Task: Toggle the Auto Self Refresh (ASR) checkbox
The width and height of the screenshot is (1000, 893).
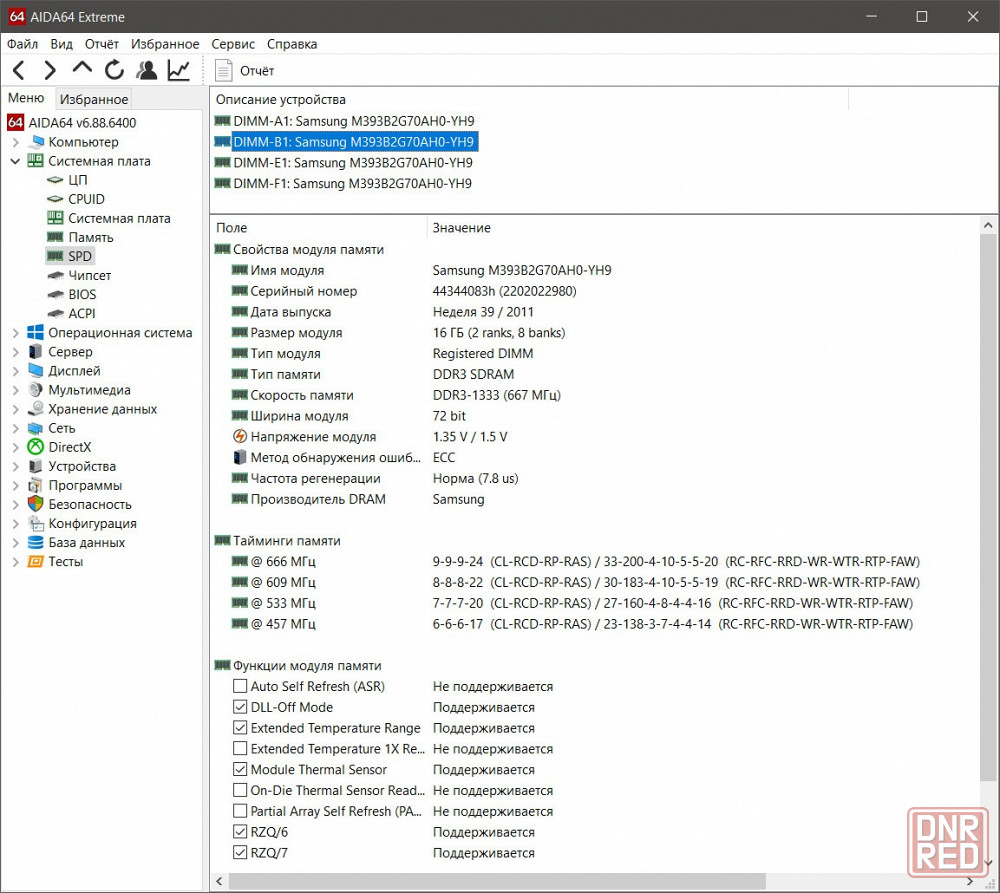Action: (x=240, y=686)
